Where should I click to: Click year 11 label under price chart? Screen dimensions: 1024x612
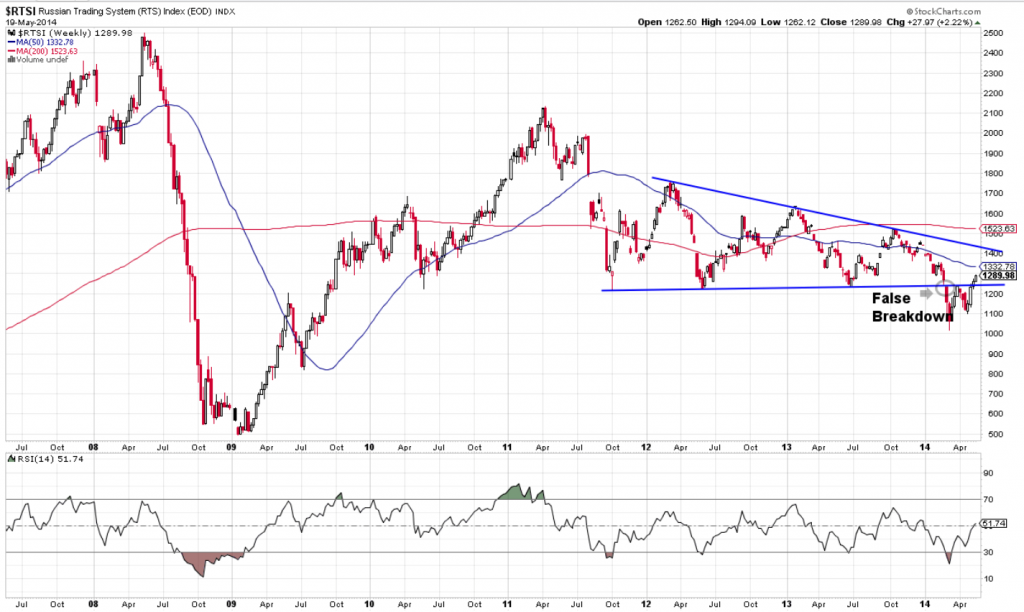coord(508,447)
